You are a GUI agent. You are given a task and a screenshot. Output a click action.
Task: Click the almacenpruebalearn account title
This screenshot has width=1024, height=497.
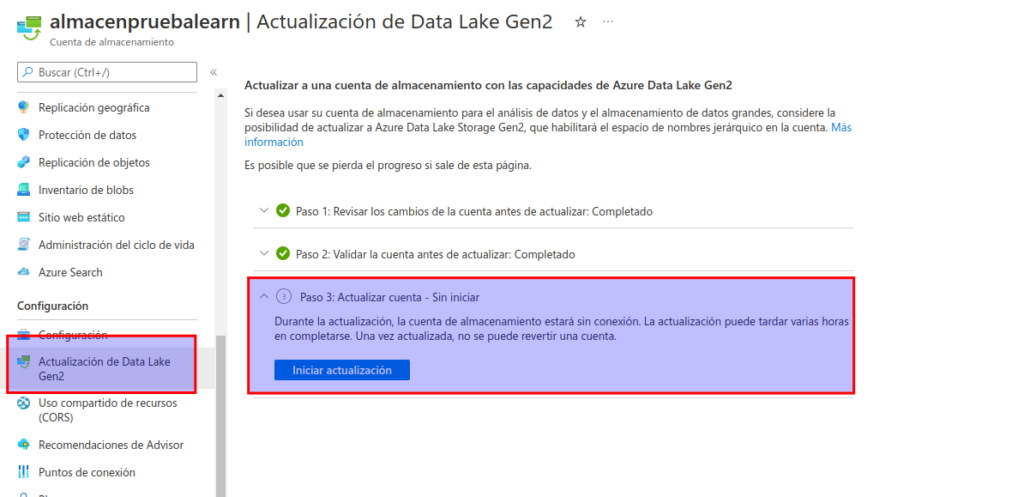click(145, 22)
